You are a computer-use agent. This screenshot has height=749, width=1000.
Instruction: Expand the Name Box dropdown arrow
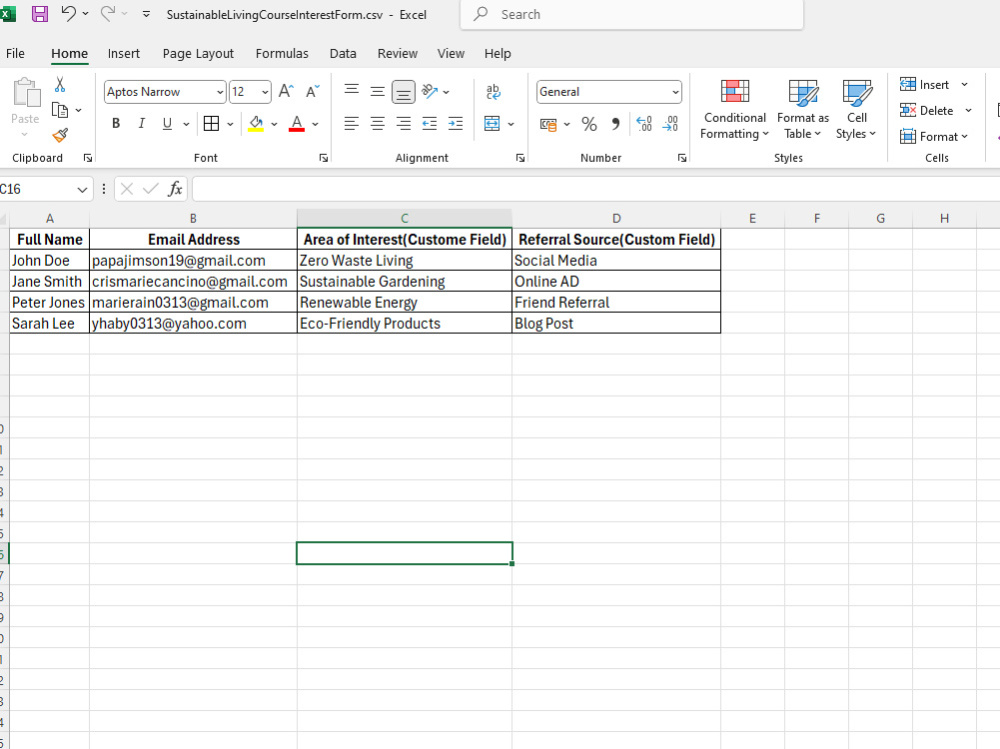point(82,189)
